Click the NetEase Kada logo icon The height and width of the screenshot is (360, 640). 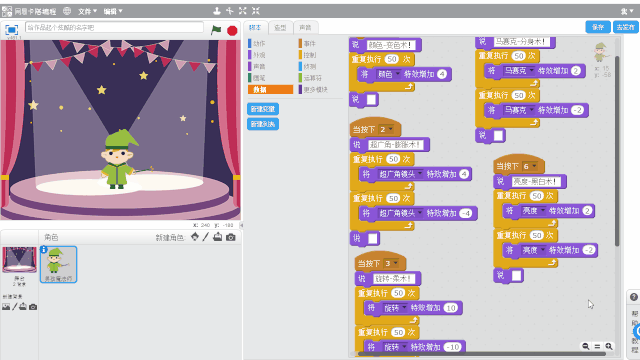(7, 11)
